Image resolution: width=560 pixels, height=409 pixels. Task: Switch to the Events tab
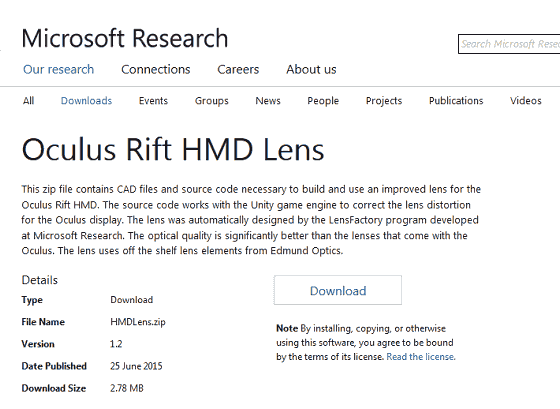coord(153,101)
